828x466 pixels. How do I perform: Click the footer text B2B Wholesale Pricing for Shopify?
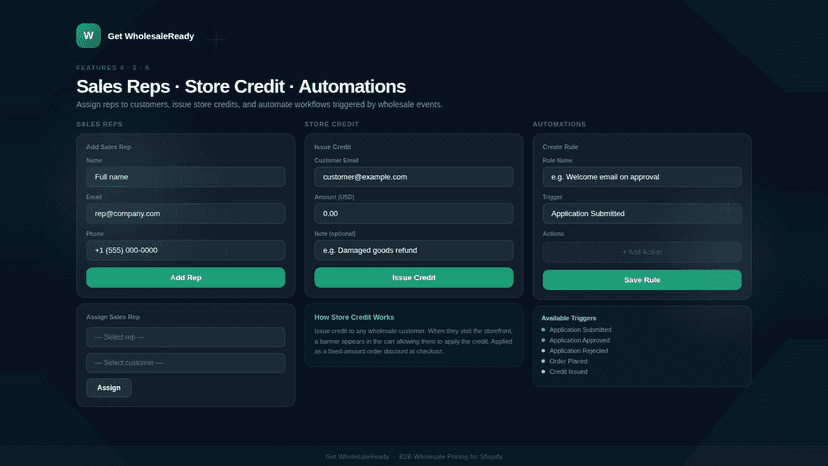coord(450,456)
